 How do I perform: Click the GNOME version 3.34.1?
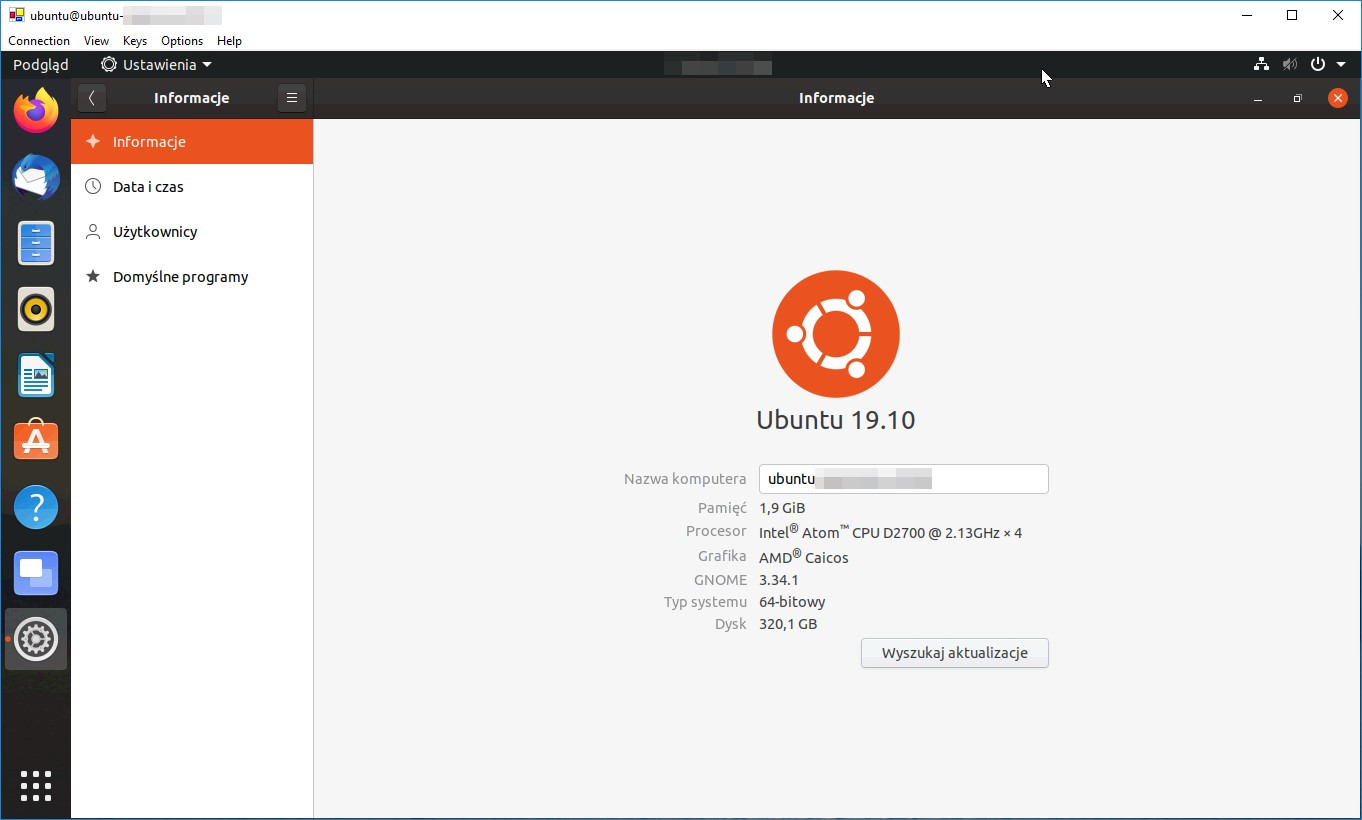click(779, 580)
